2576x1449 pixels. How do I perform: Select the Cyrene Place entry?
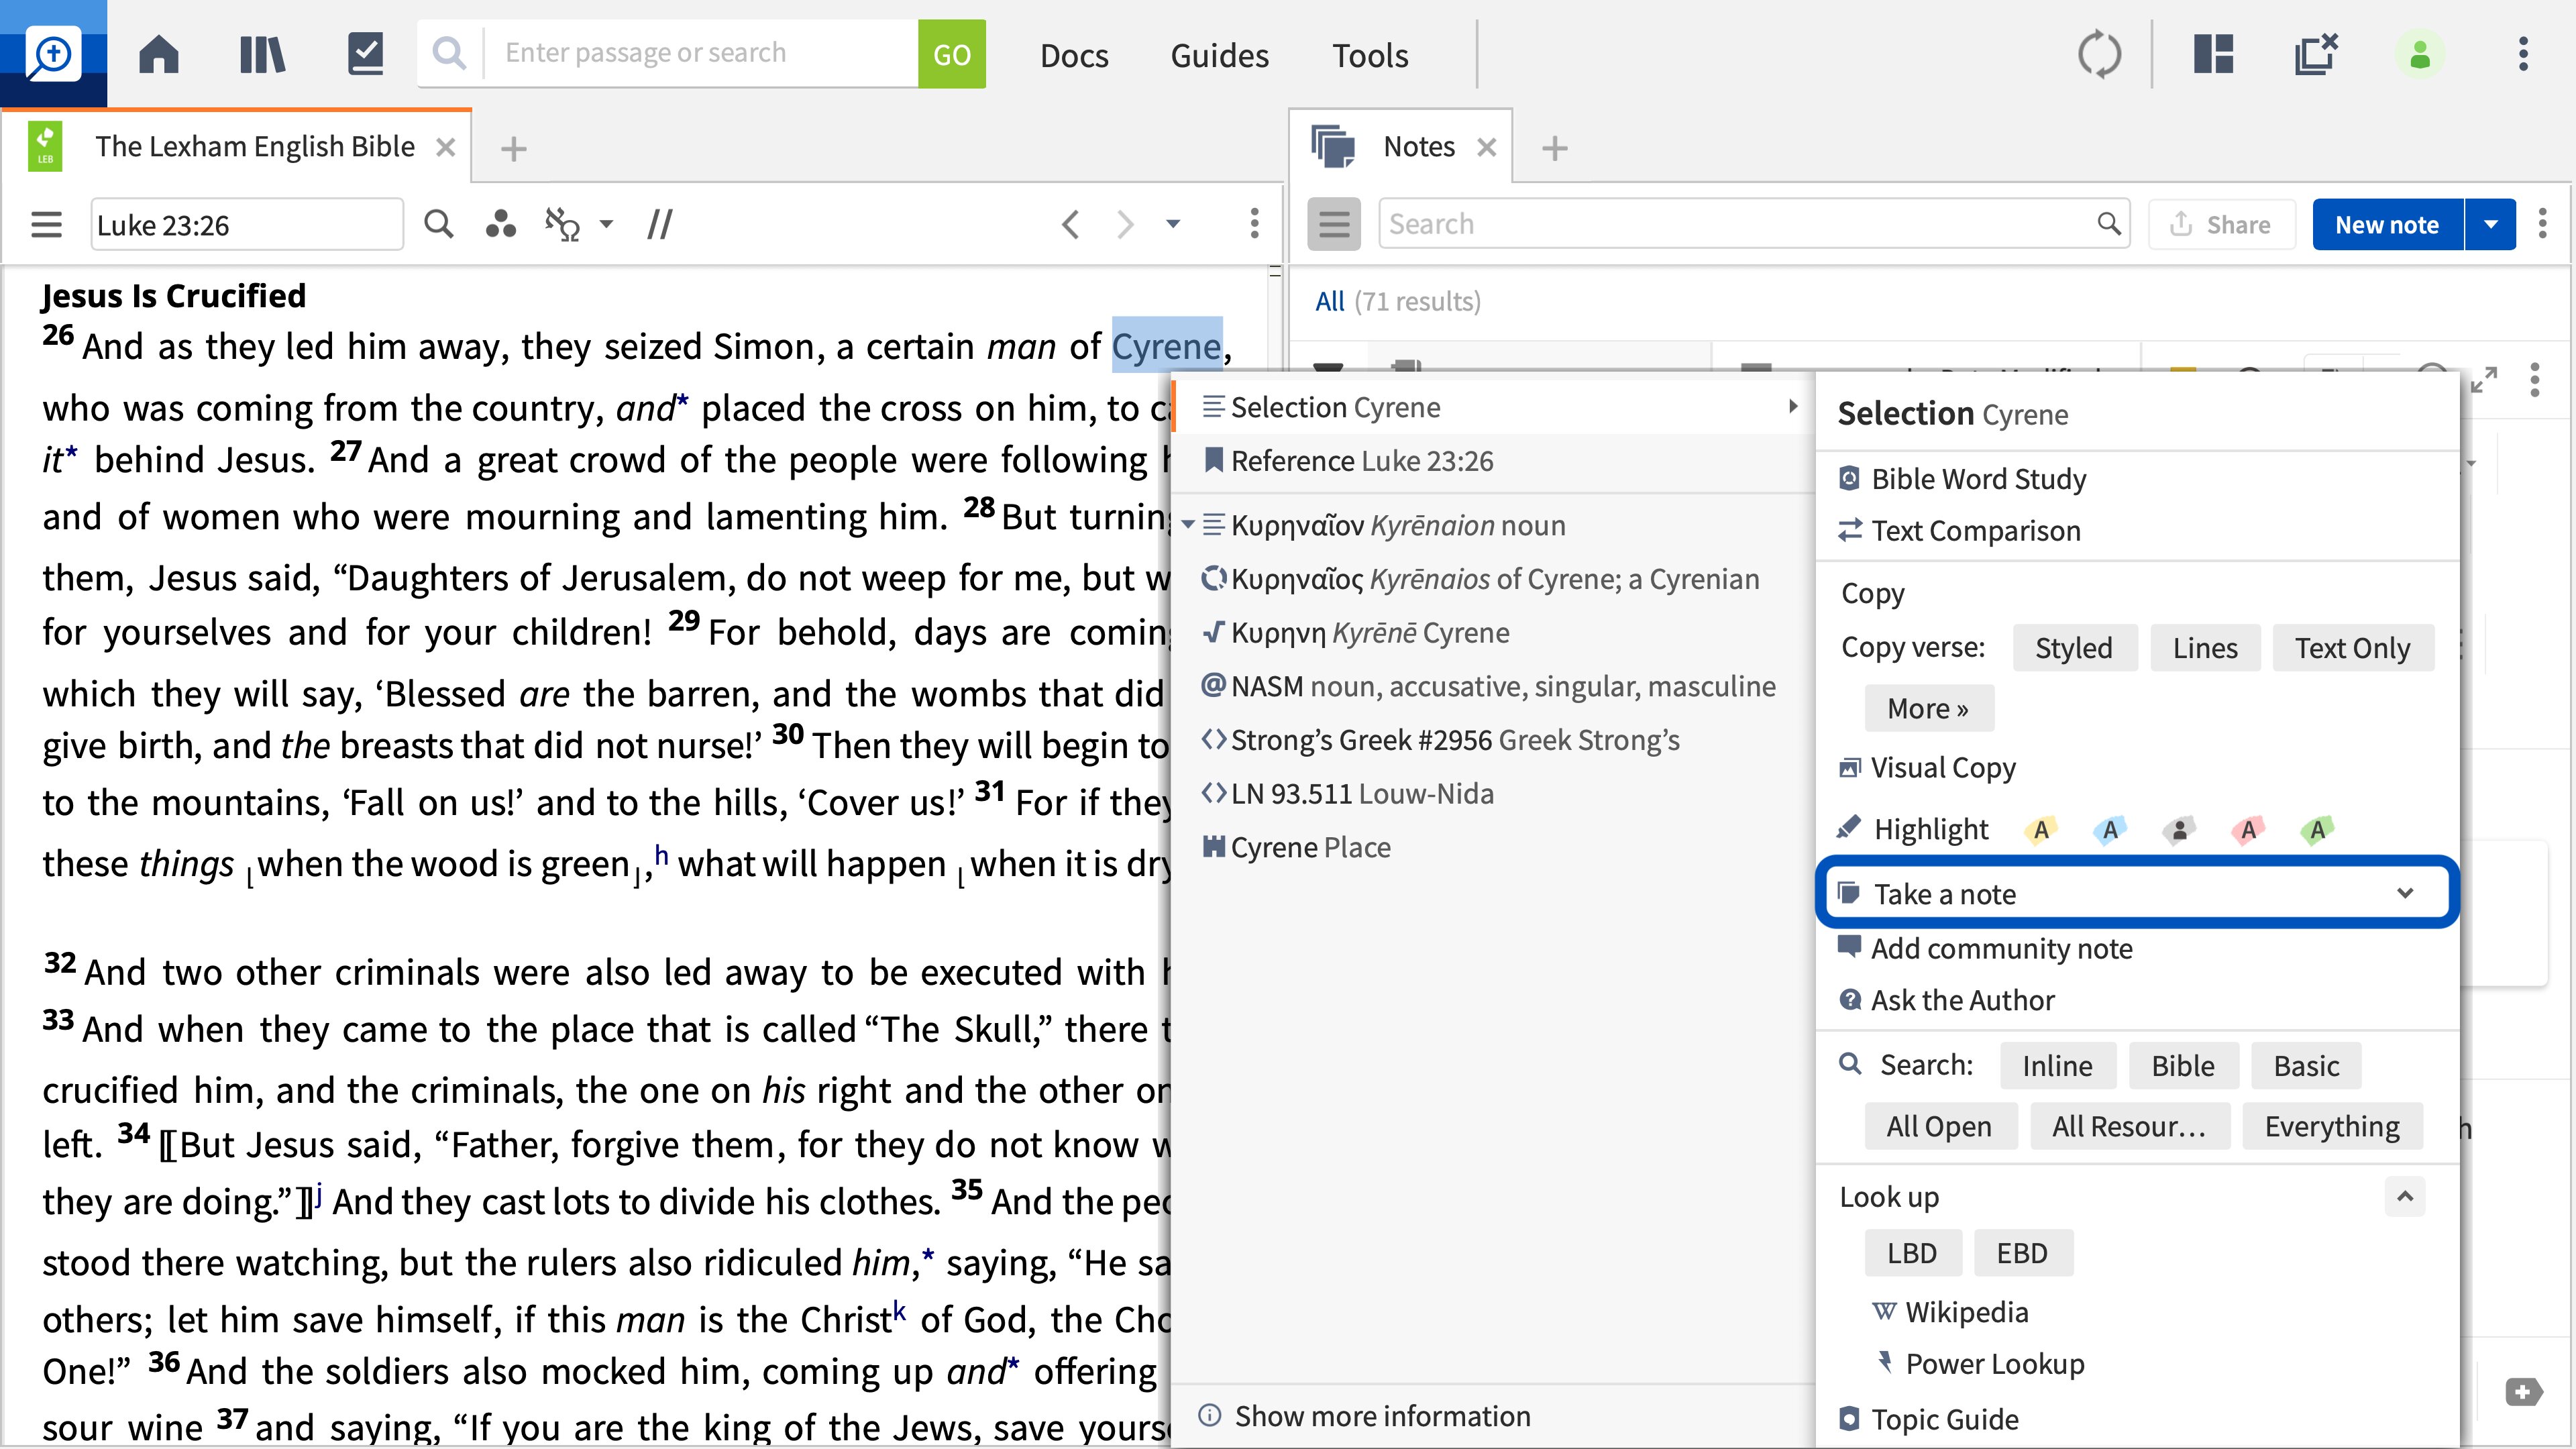point(1492,847)
